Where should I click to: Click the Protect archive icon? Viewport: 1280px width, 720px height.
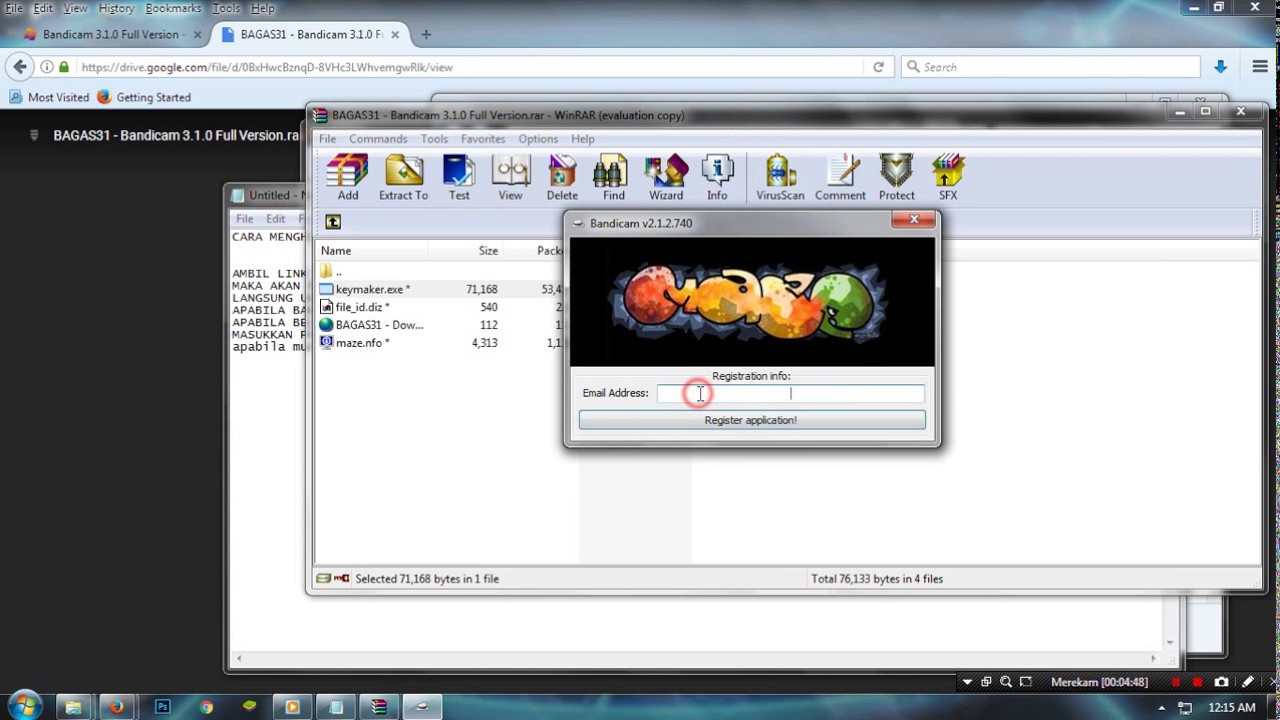(896, 178)
